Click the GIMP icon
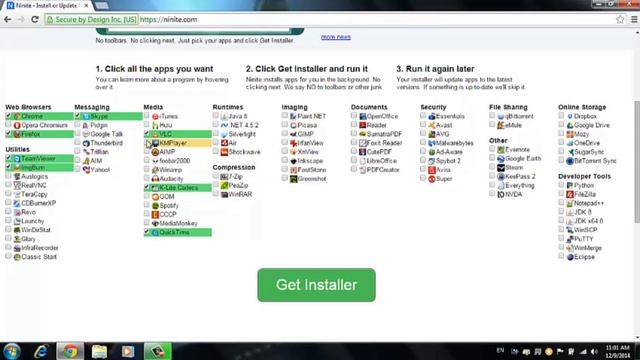The width and height of the screenshot is (640, 360). coord(293,134)
